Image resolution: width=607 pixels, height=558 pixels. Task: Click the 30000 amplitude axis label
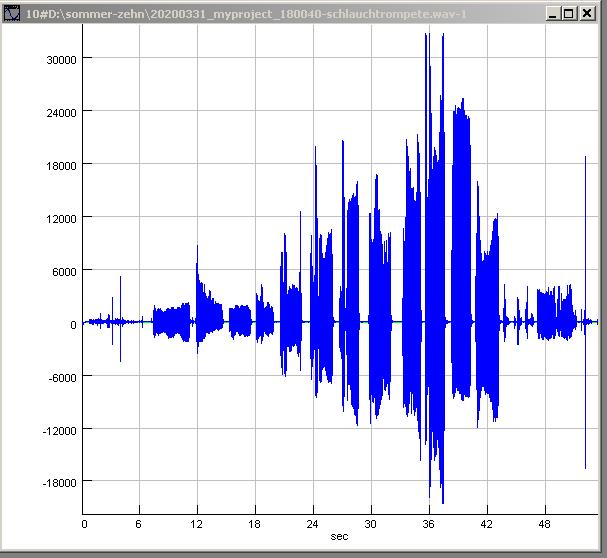[48, 58]
